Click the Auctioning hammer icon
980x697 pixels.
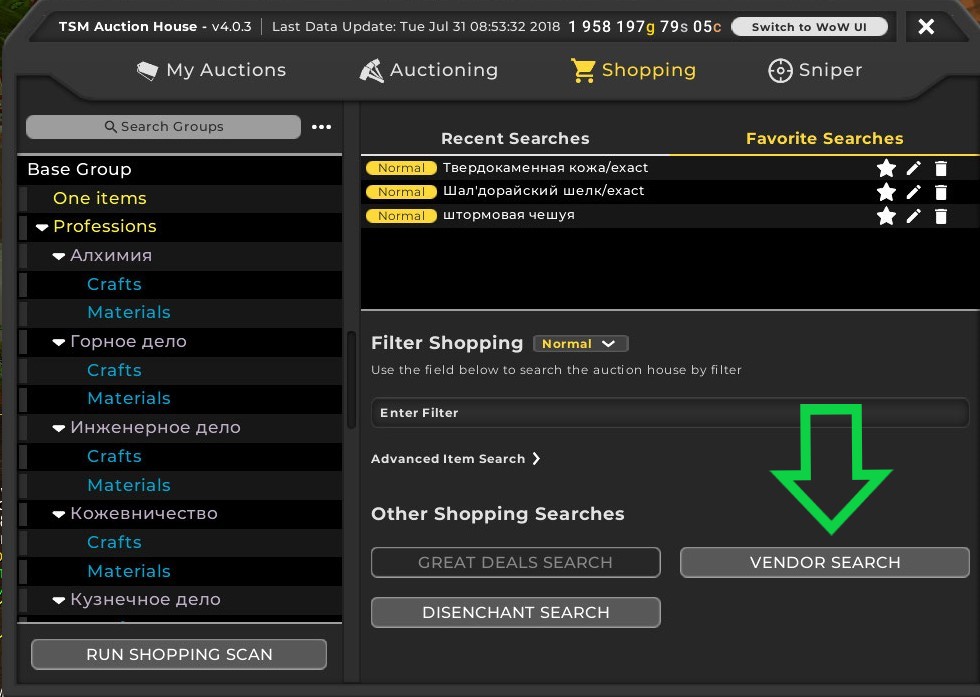371,71
